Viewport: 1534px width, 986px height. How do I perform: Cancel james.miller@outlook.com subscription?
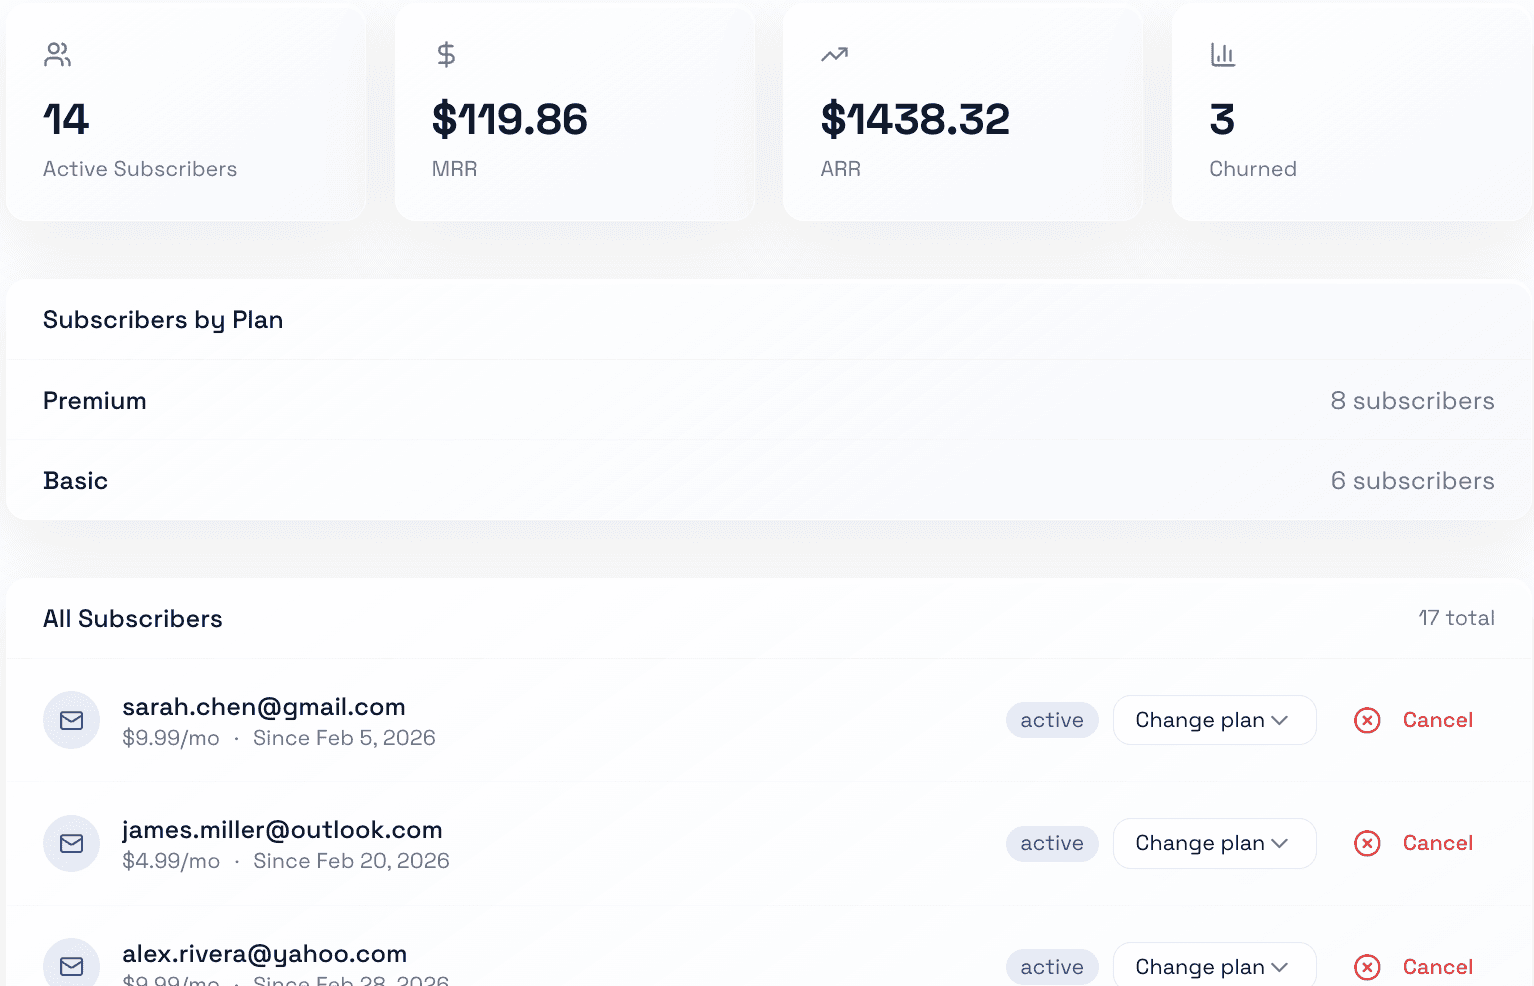pyautogui.click(x=1415, y=844)
